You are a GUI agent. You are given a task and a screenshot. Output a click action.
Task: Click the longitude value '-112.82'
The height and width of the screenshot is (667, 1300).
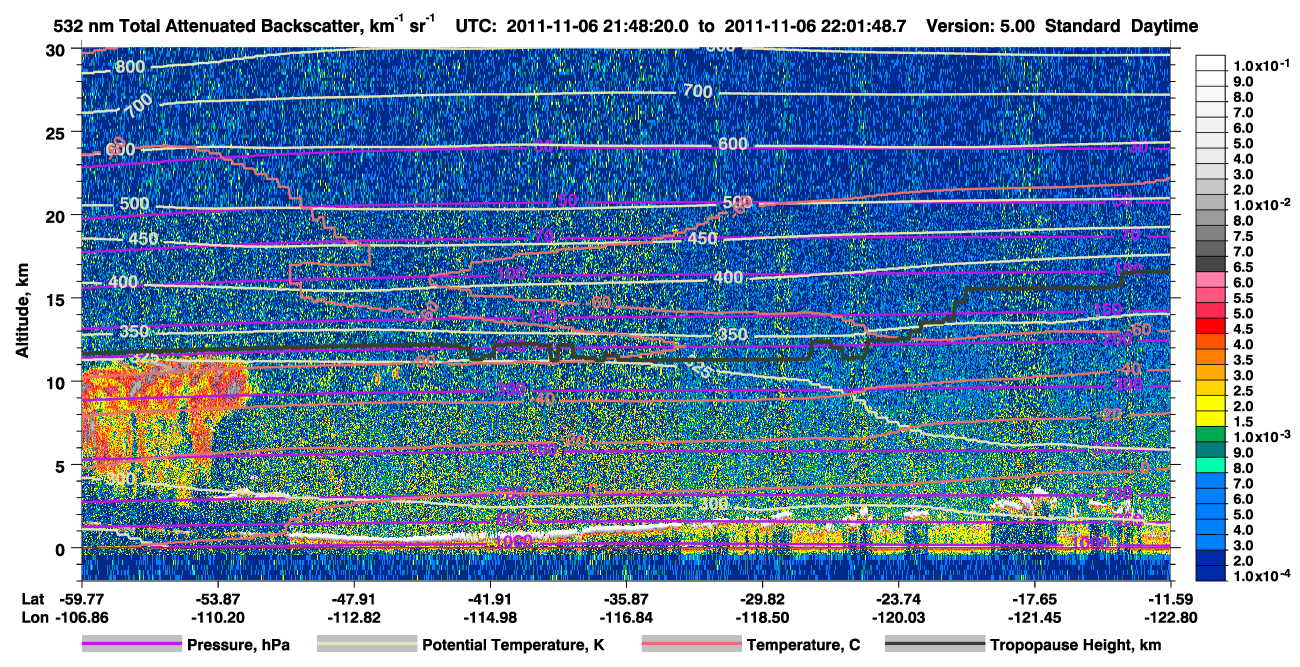click(353, 618)
